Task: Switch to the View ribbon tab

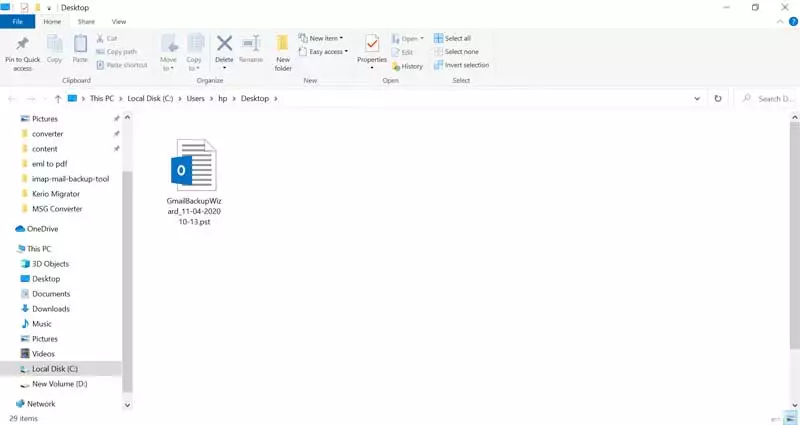Action: pos(119,21)
